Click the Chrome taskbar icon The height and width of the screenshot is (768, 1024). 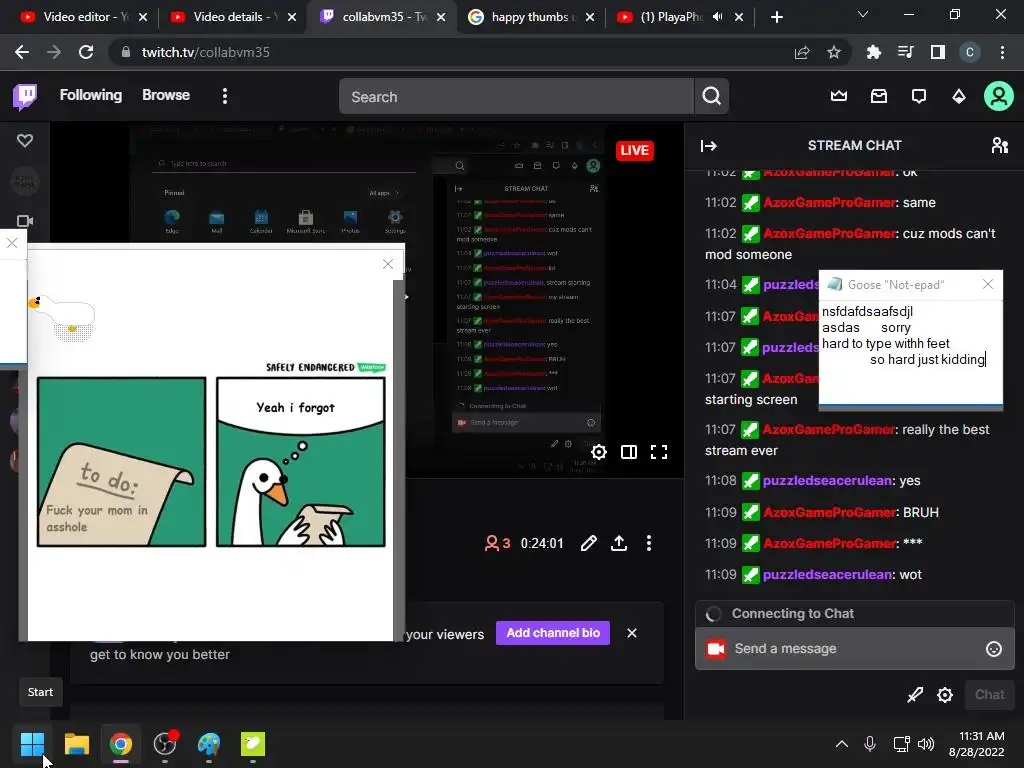tap(121, 744)
